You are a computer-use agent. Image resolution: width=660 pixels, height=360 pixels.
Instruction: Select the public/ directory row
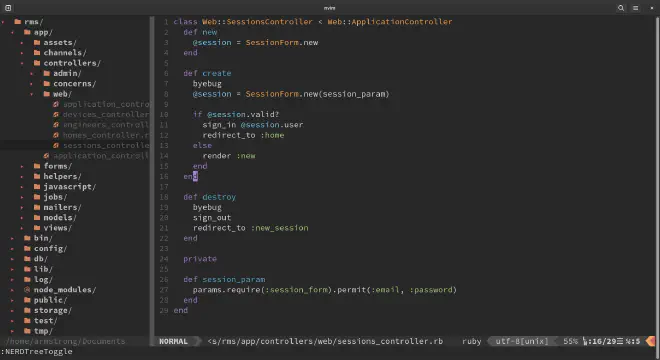[75, 300]
